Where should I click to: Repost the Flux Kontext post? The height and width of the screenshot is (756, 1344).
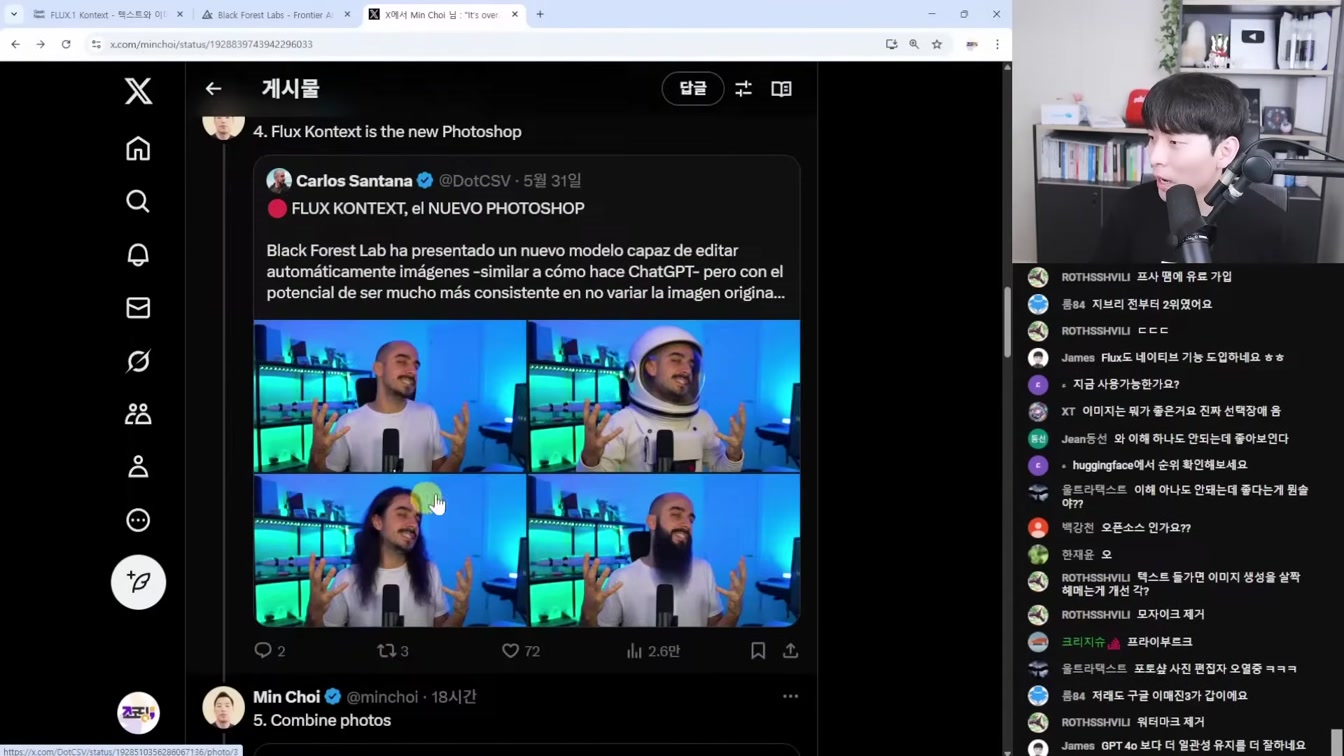click(392, 651)
